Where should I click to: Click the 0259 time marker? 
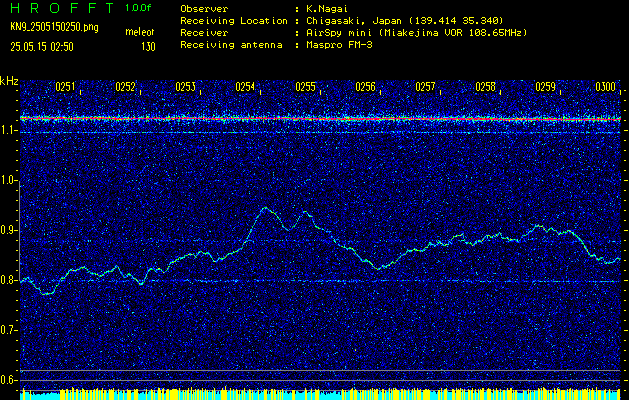pyautogui.click(x=546, y=87)
